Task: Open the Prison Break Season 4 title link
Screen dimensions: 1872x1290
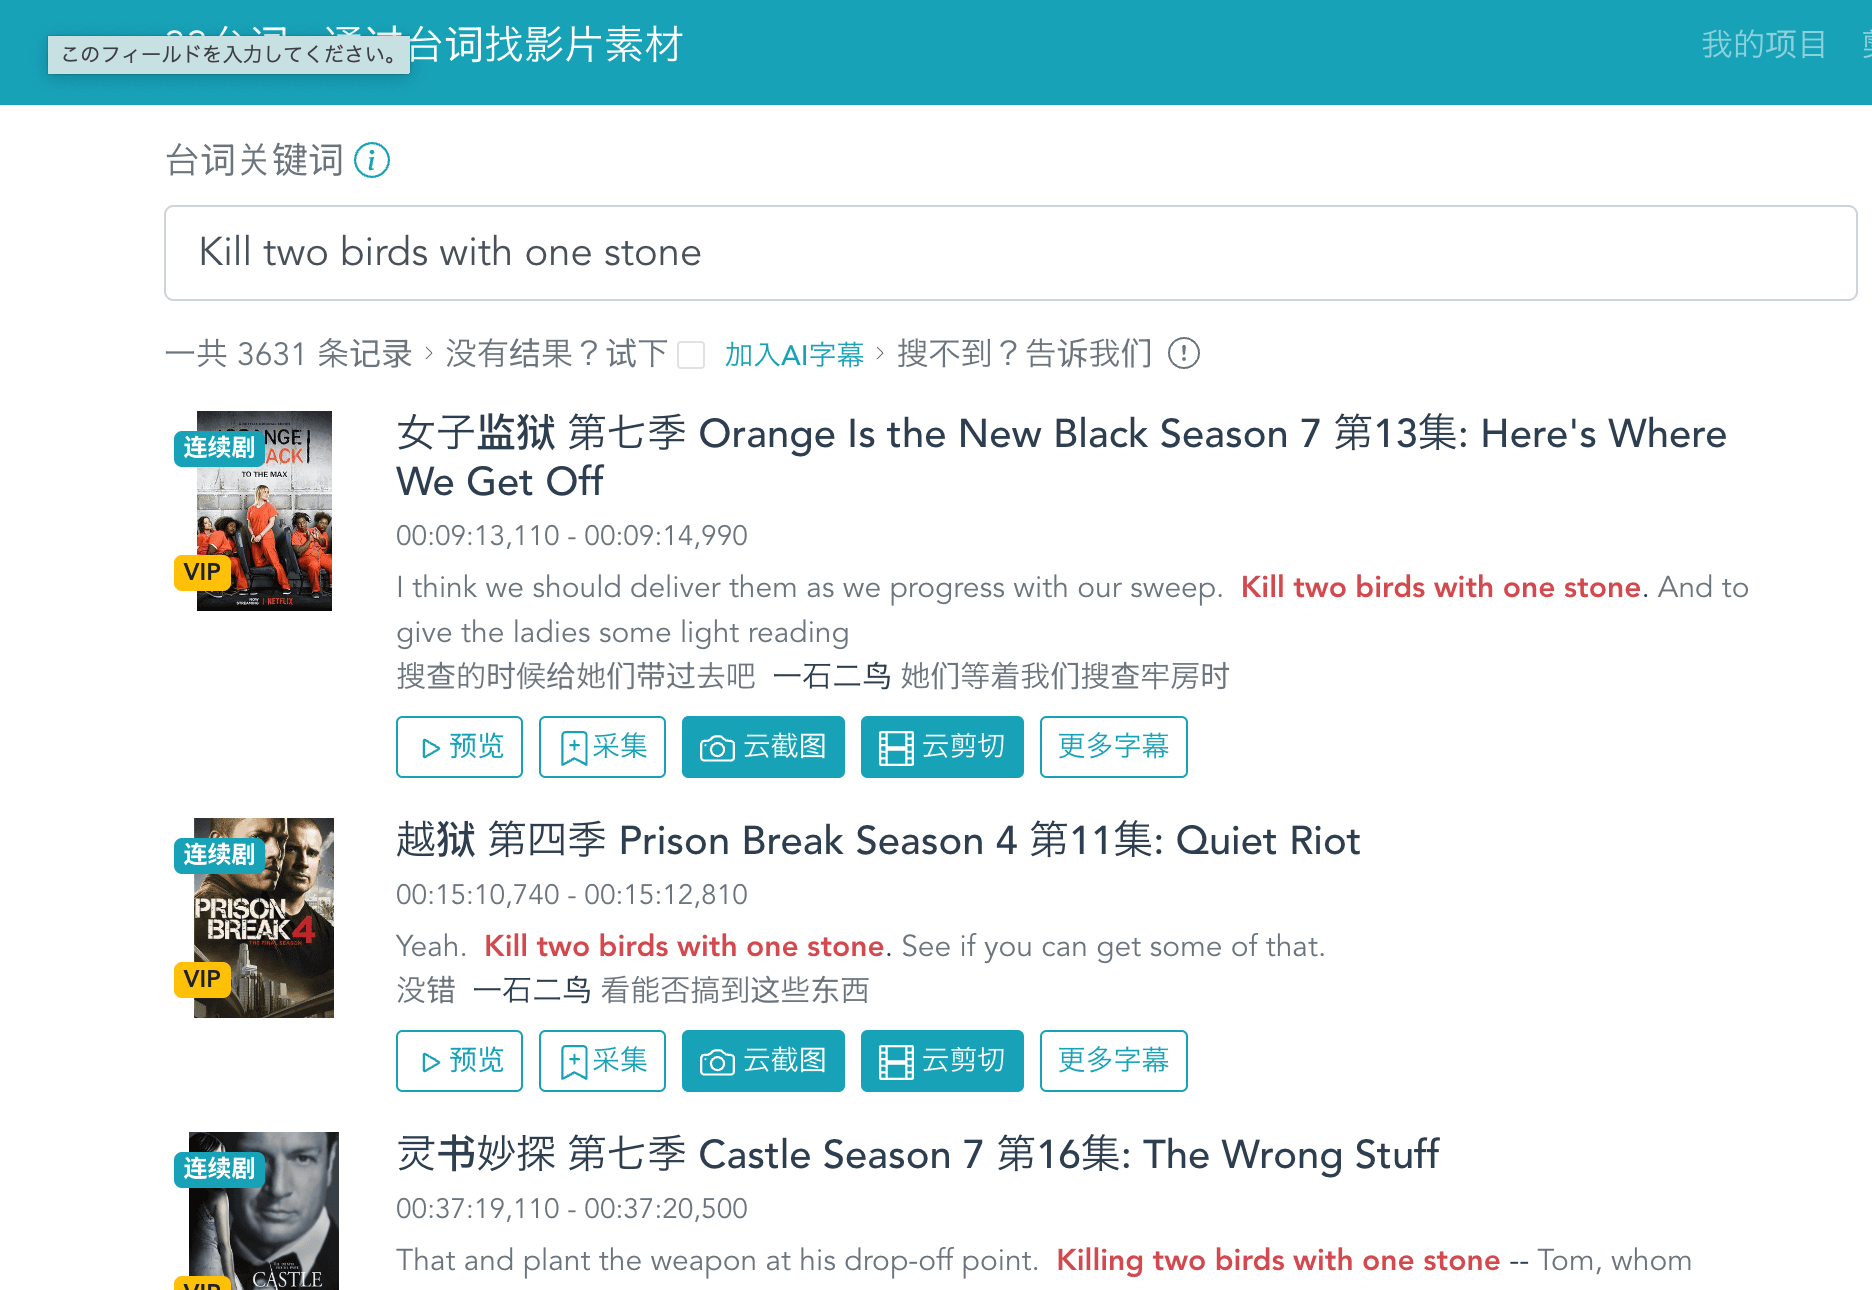Action: (878, 840)
